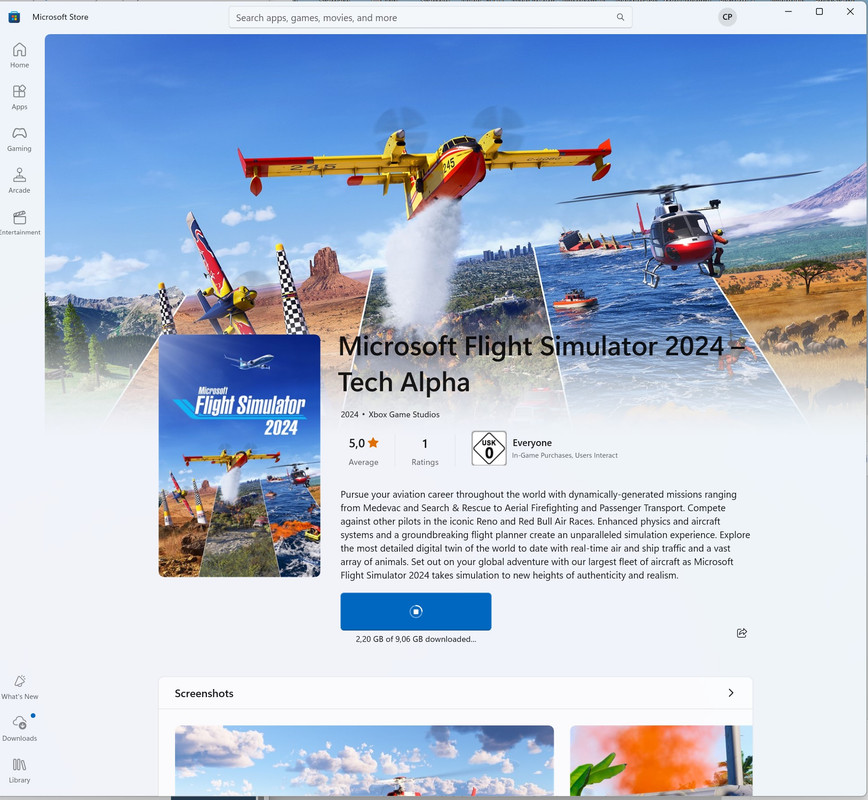Open the orange smoke screenshot thumbnail
Screen dimensions: 868x800
pyautogui.click(x=661, y=760)
